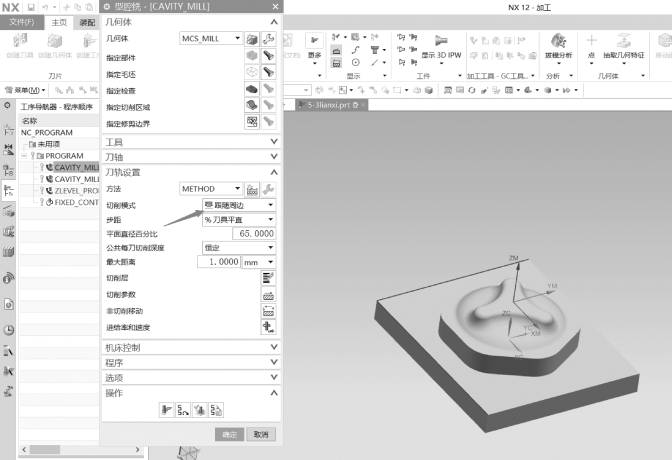Click the 平面直径百分比 value field
Screen dimensions: 672x460
tap(255, 233)
